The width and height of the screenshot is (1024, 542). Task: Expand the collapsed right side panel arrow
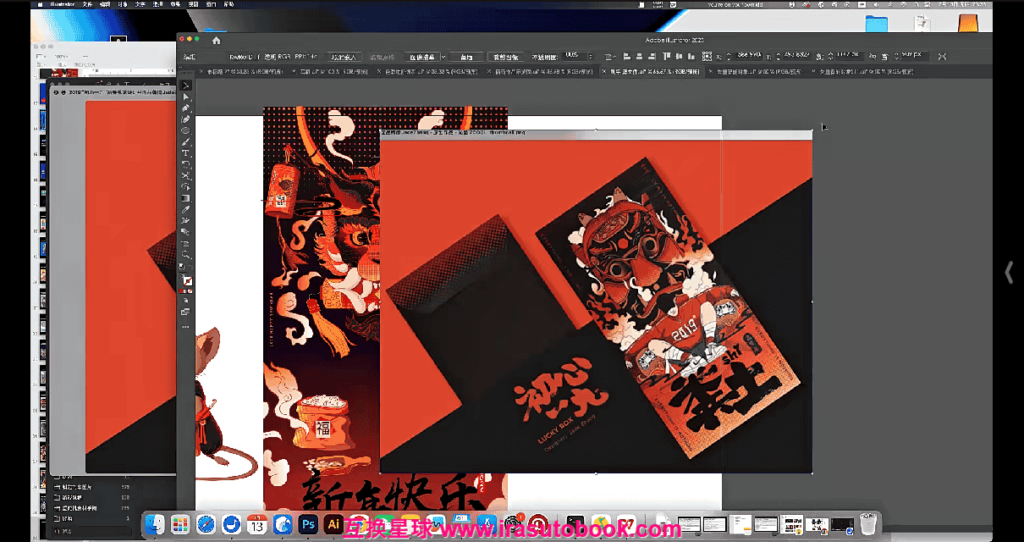tap(1009, 272)
